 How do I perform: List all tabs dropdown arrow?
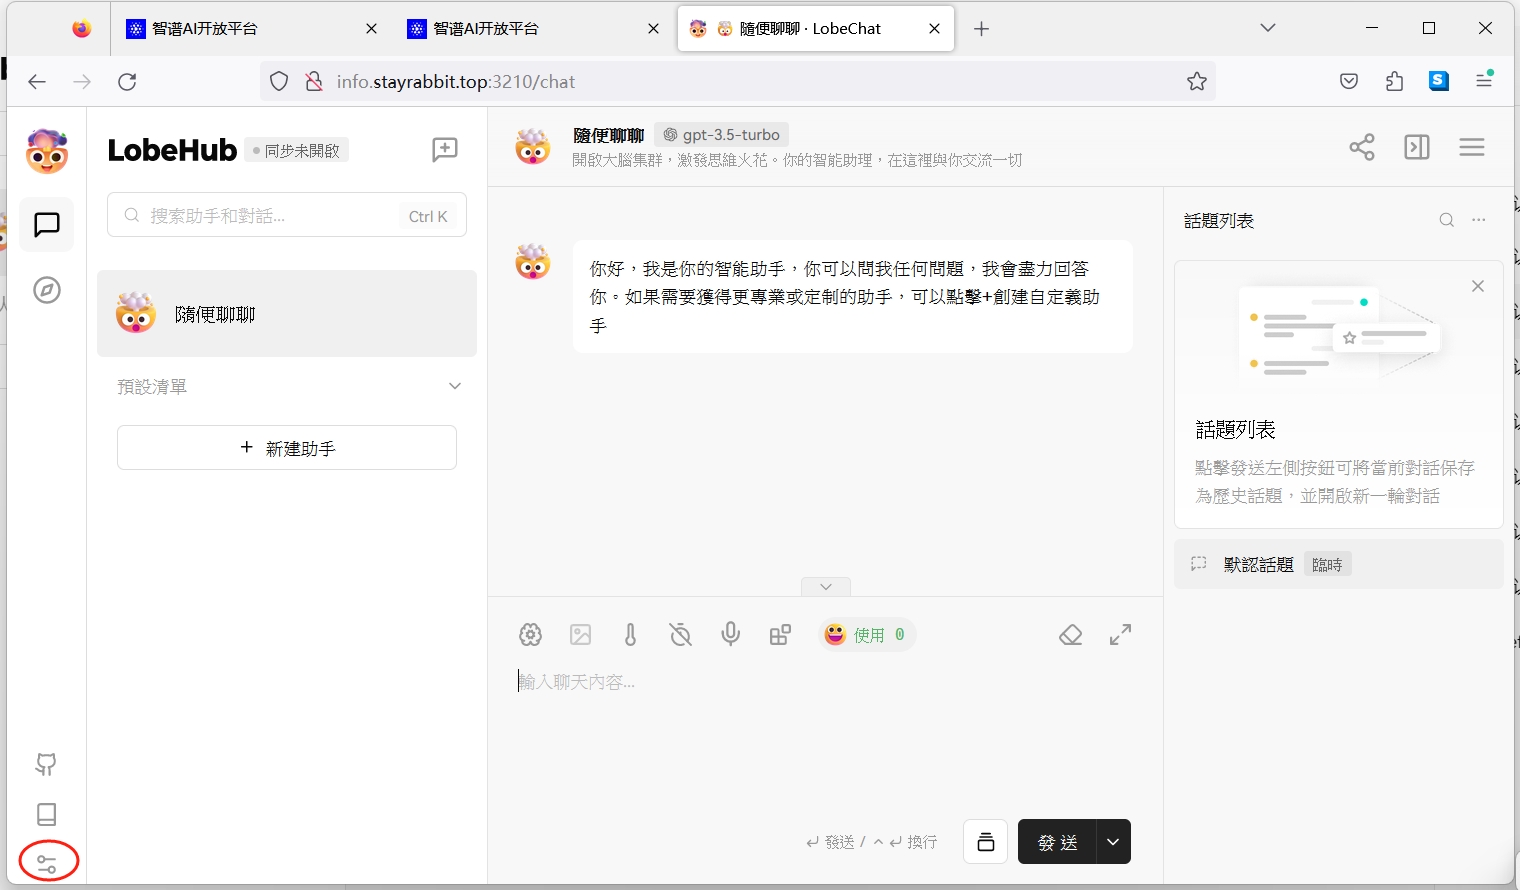point(1268,28)
